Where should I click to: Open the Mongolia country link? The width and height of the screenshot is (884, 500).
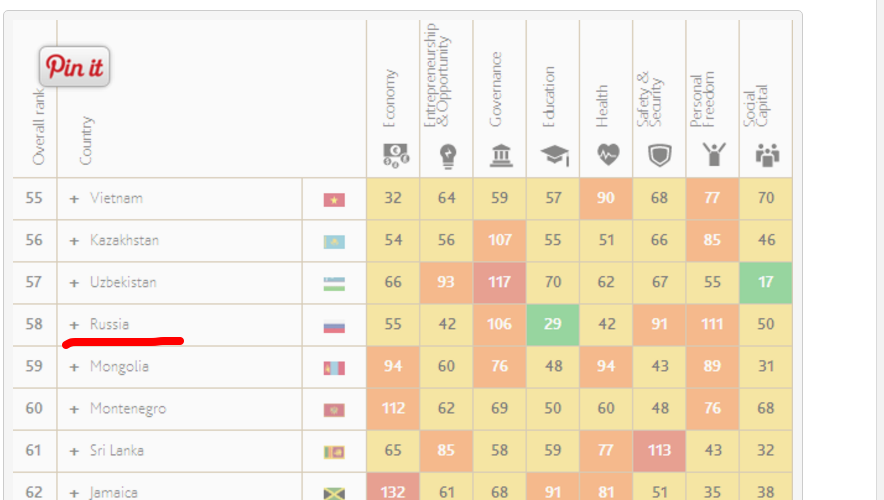click(119, 366)
